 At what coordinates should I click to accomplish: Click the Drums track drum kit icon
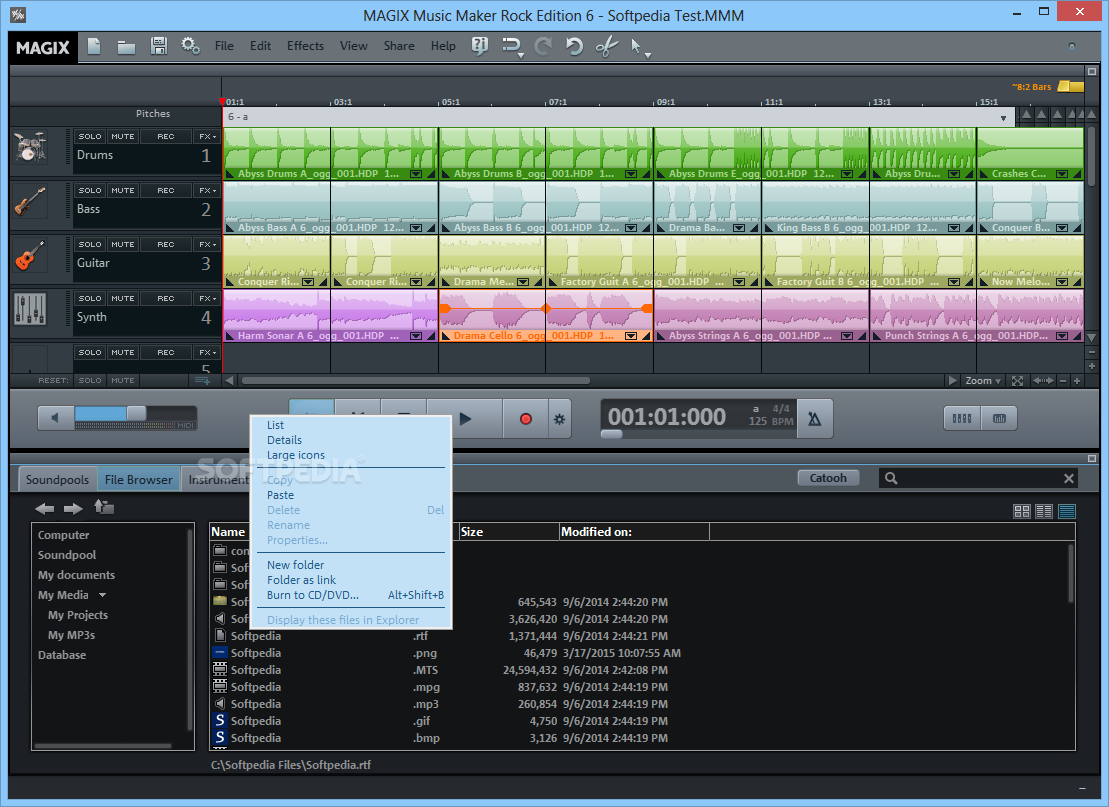pos(30,147)
